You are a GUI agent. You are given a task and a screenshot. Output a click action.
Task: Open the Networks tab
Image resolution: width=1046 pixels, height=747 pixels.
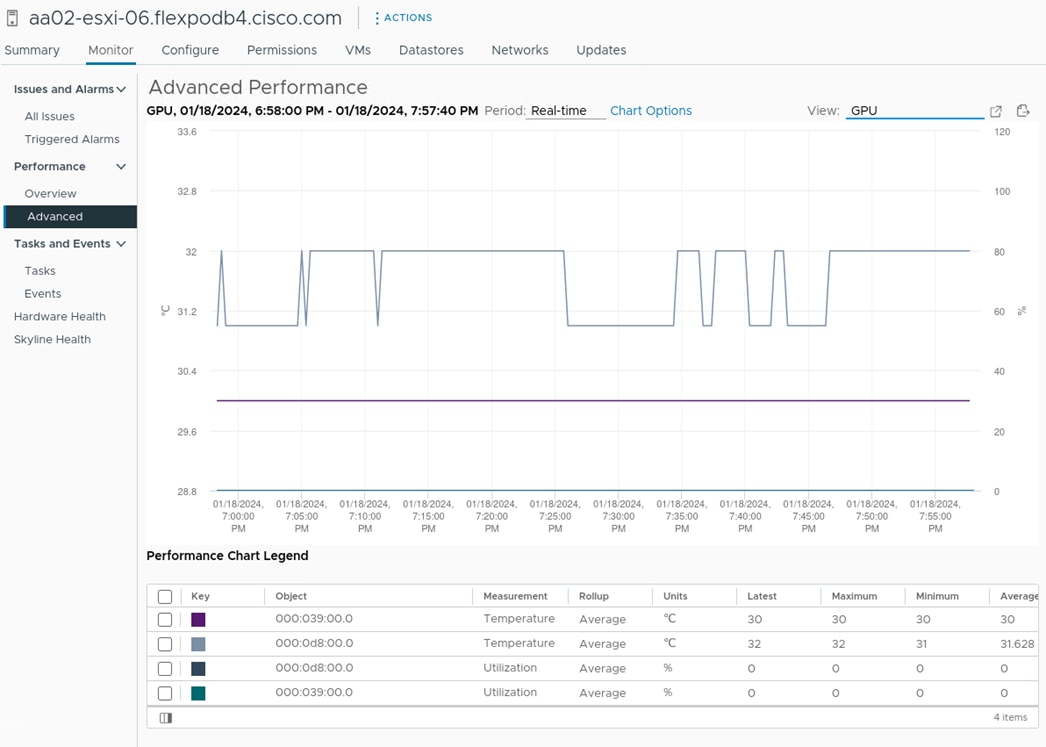tap(520, 50)
